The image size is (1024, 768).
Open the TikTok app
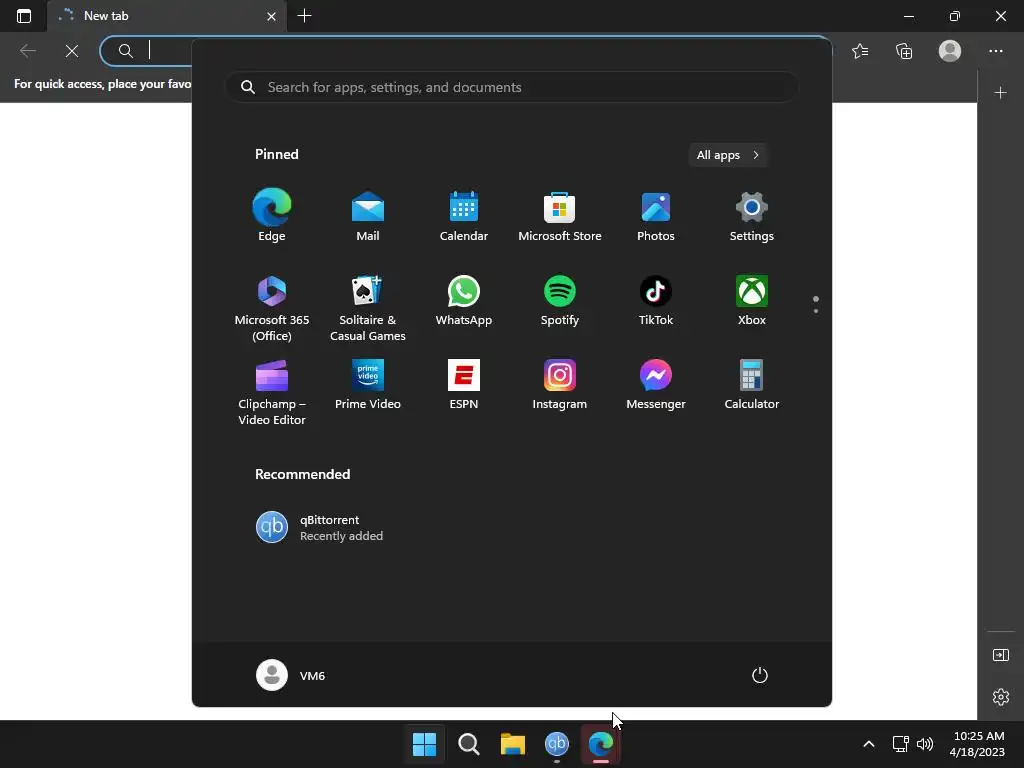[x=656, y=300]
